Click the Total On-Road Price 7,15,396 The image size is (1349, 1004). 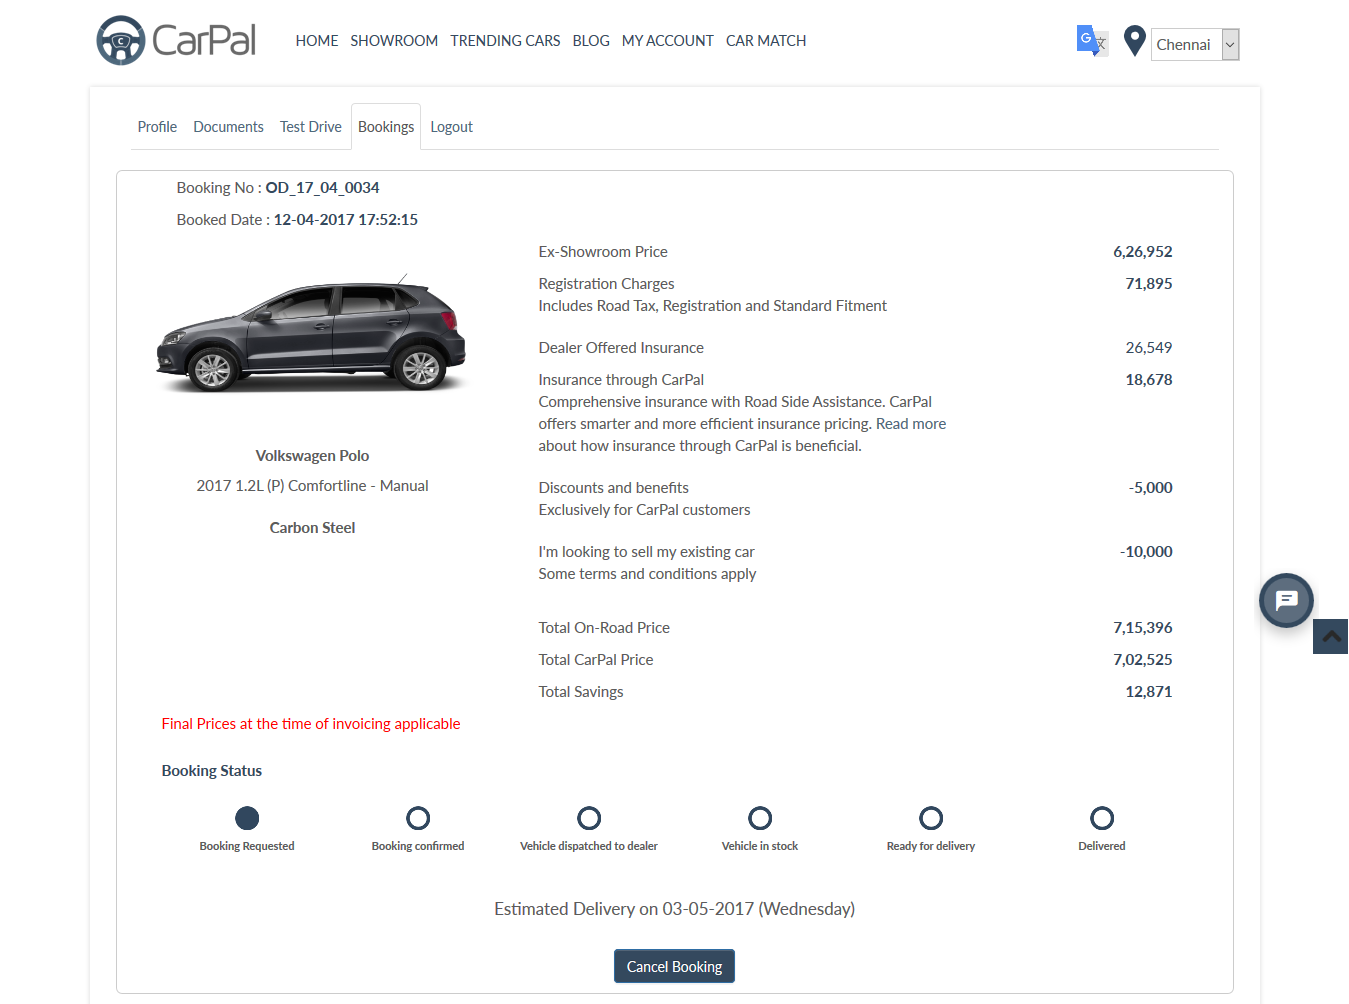[x=1143, y=628]
